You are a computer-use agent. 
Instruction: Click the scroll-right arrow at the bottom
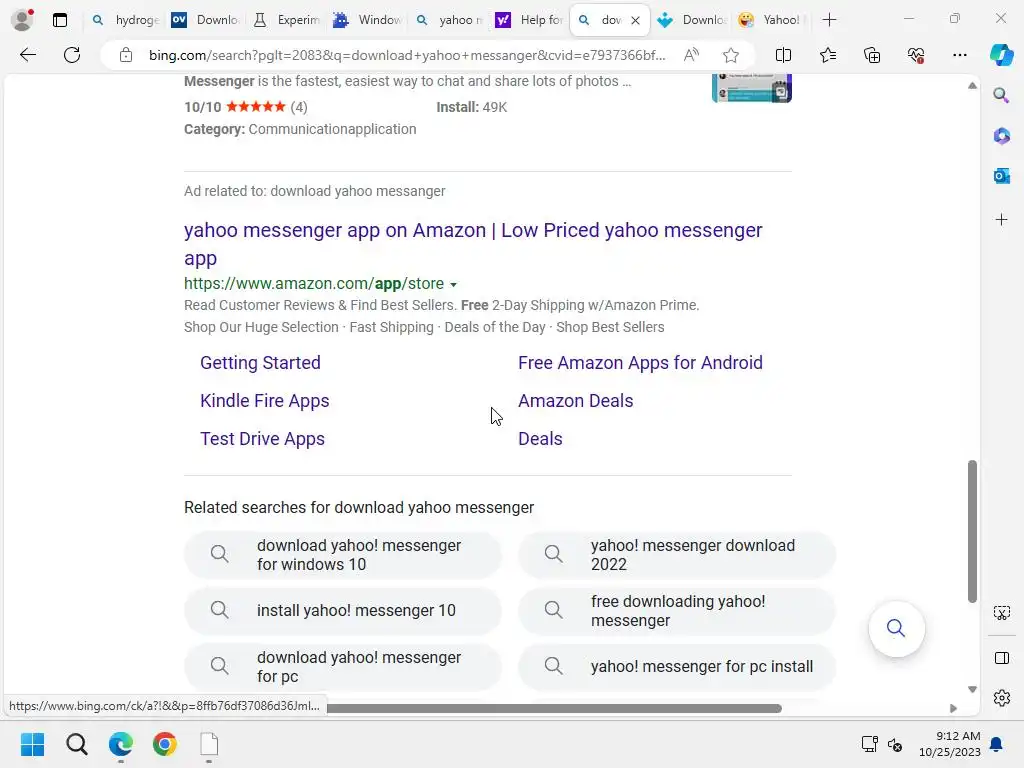pos(953,709)
